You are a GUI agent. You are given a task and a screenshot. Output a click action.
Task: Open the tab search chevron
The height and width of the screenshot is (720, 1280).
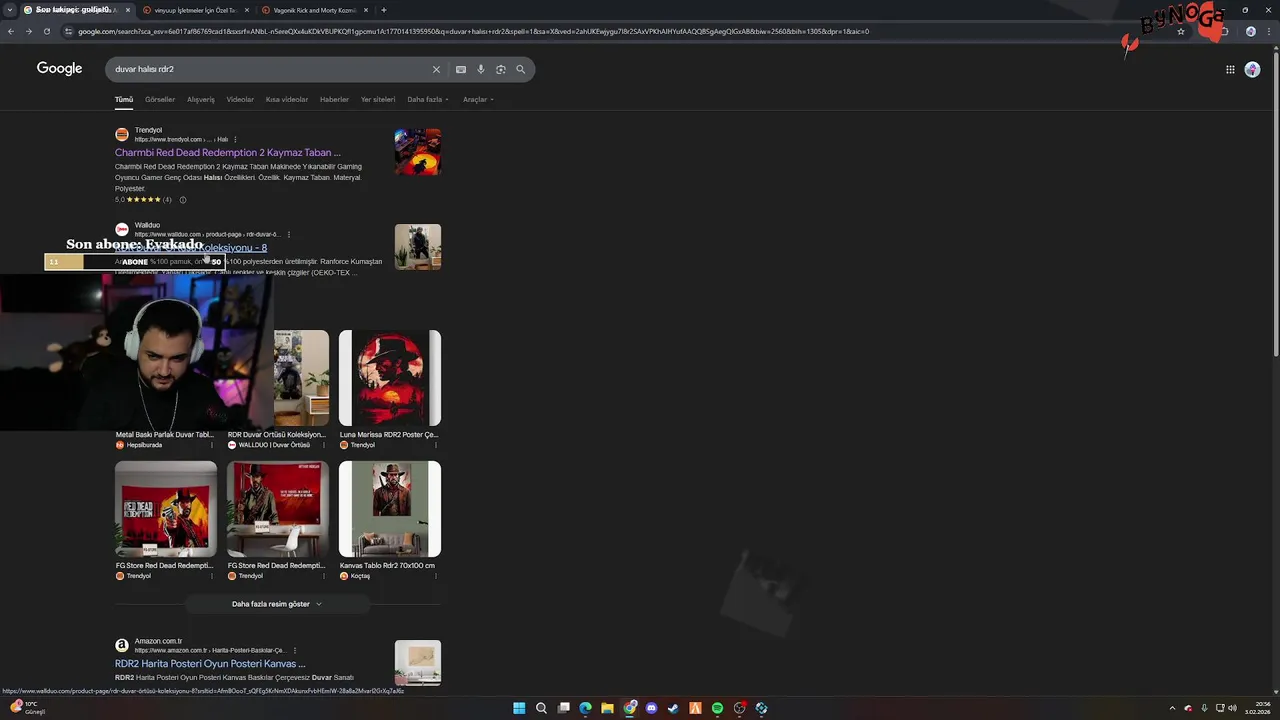pos(11,10)
